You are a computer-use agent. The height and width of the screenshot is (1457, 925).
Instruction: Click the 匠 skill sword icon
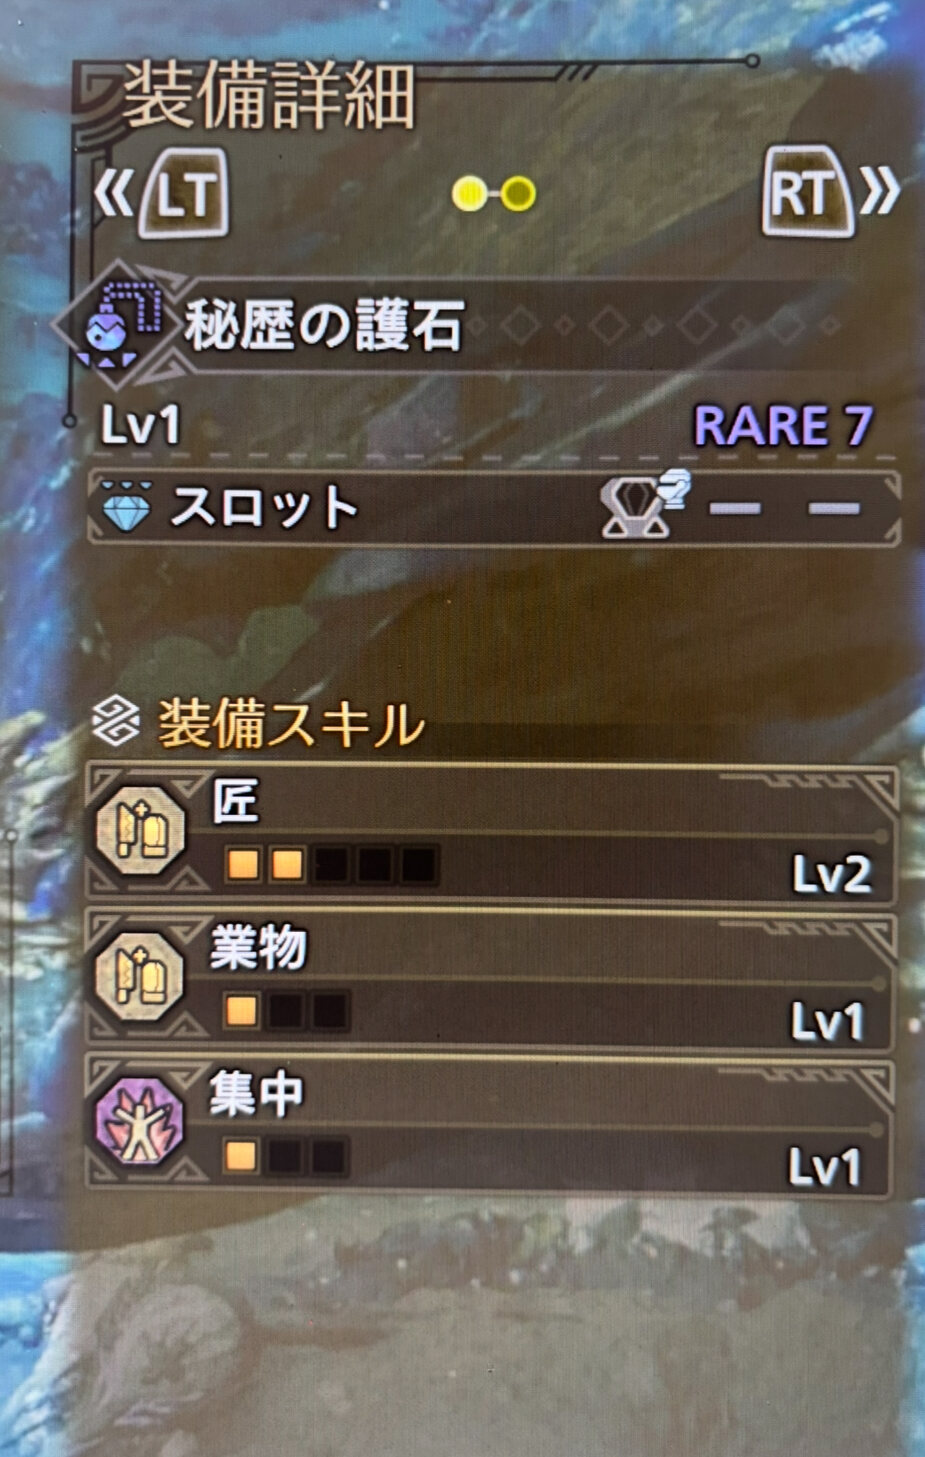[x=140, y=829]
